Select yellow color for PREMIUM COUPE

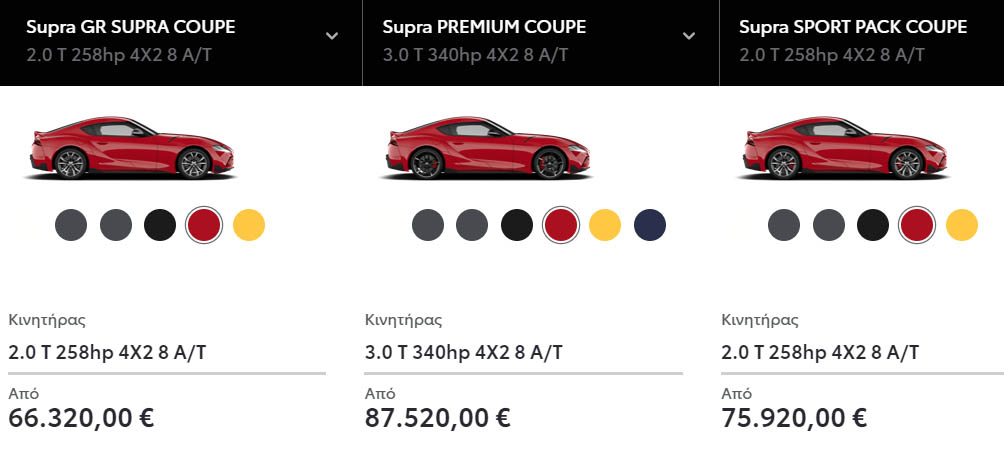click(605, 225)
